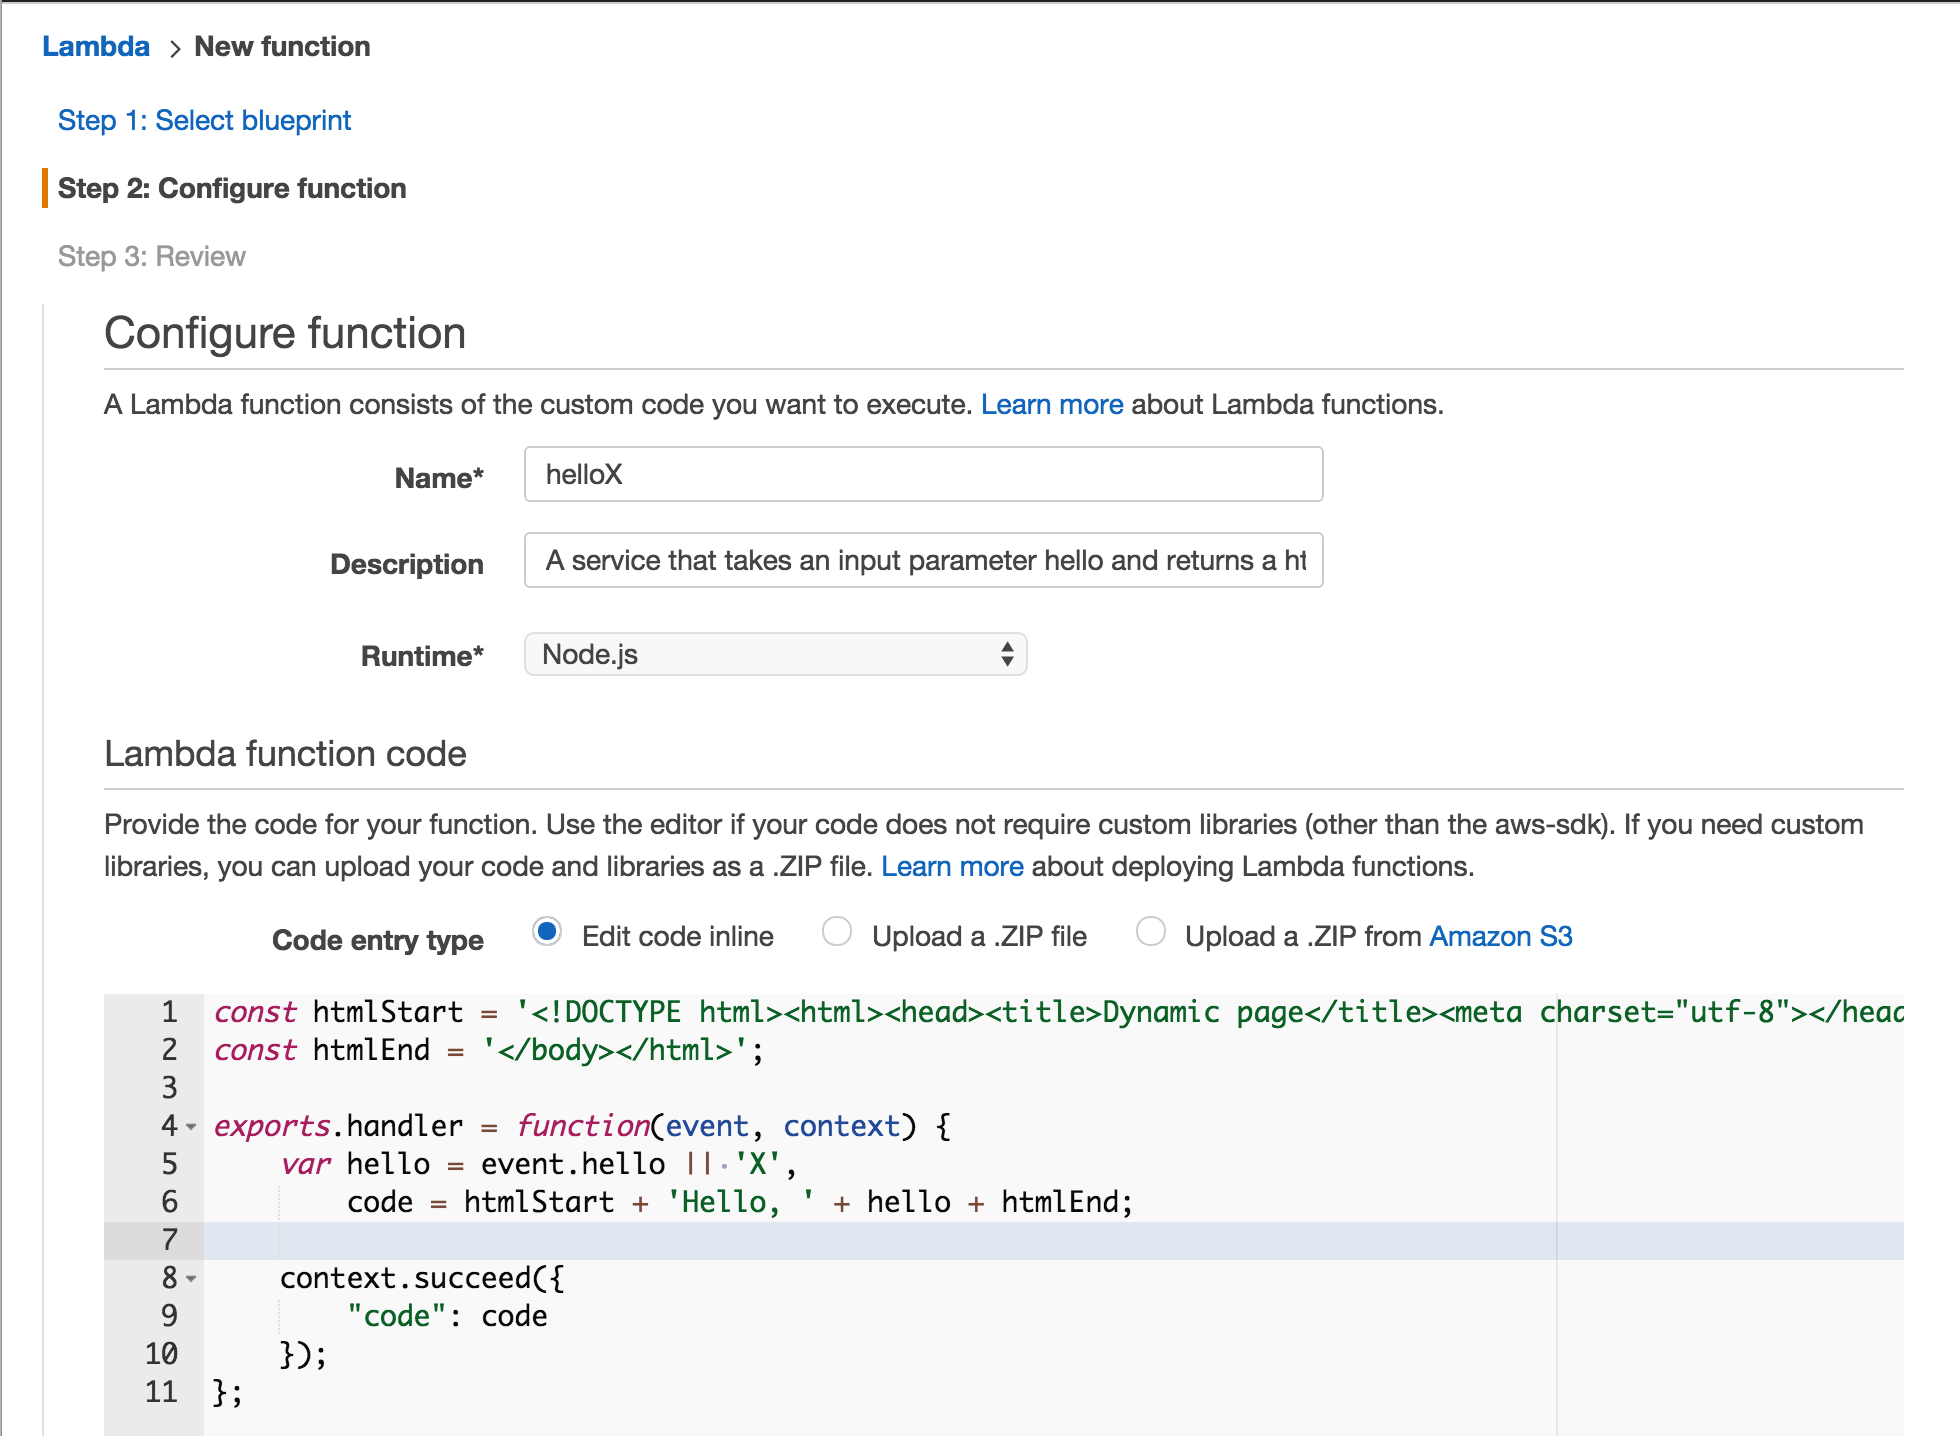The height and width of the screenshot is (1436, 1960).
Task: Click line number 11 in editor gutter
Action: click(162, 1392)
